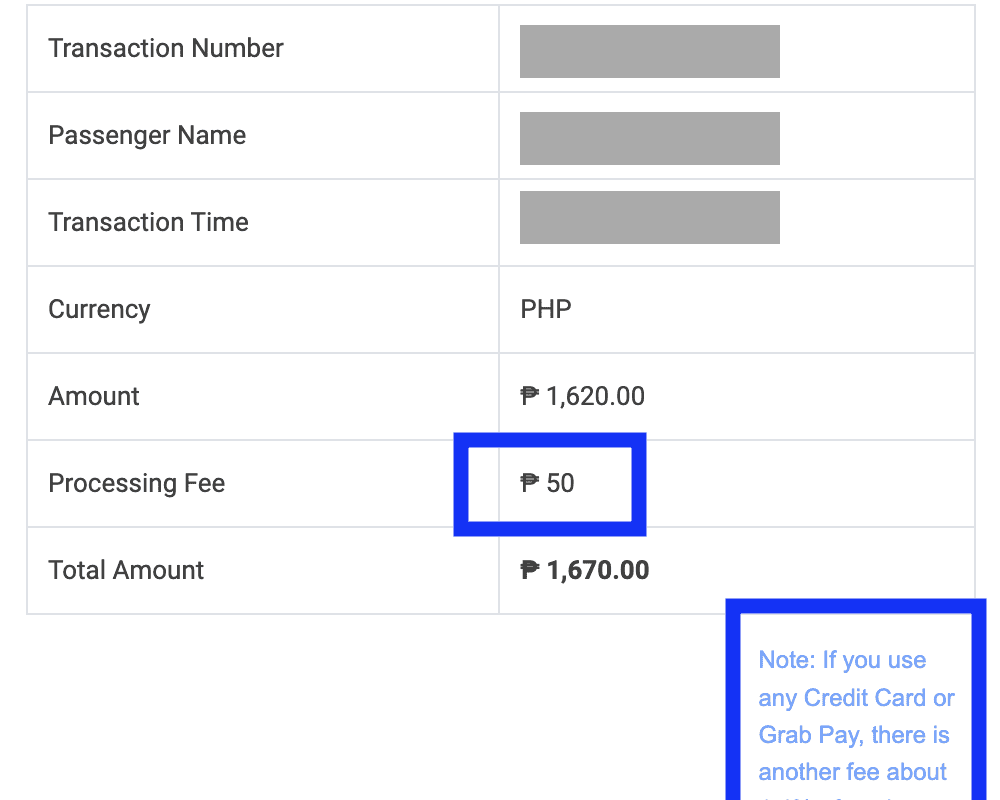Click the Amount row label

[94, 396]
